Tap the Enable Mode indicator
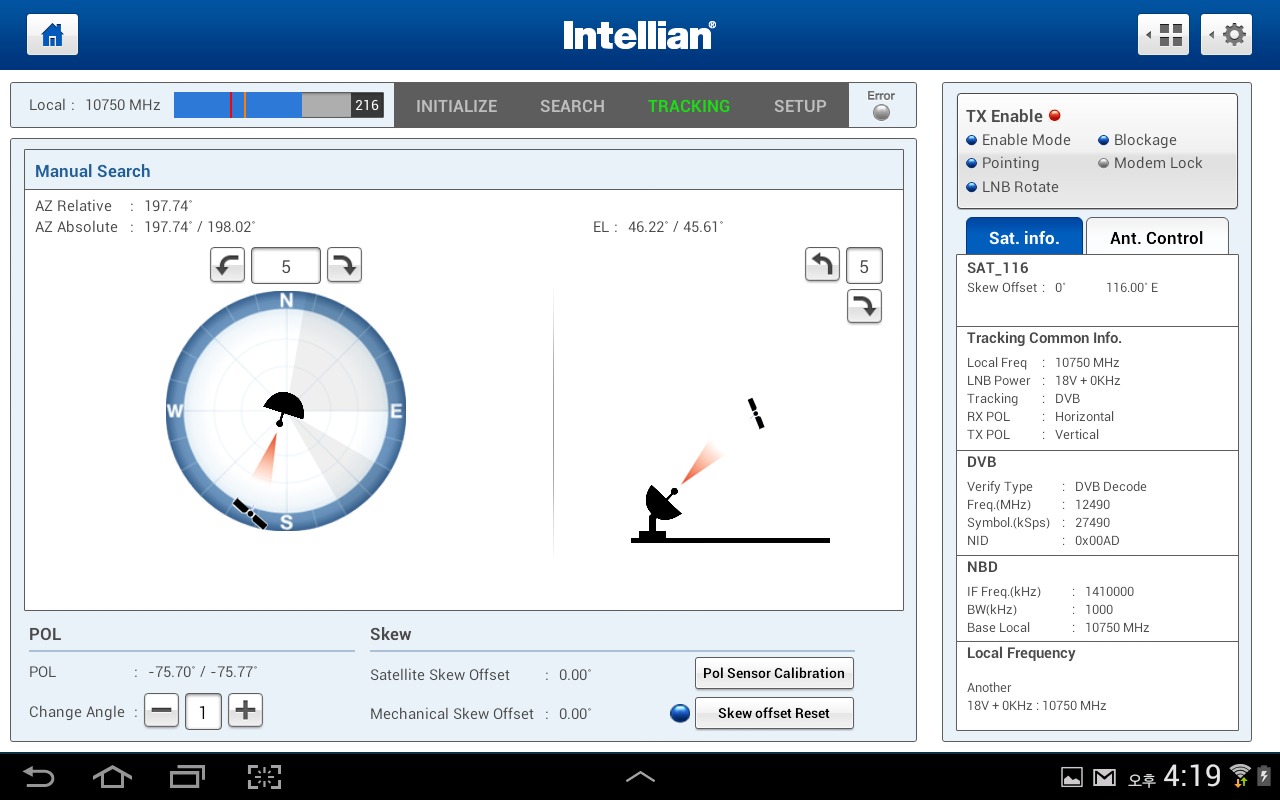1280x800 pixels. [972, 141]
